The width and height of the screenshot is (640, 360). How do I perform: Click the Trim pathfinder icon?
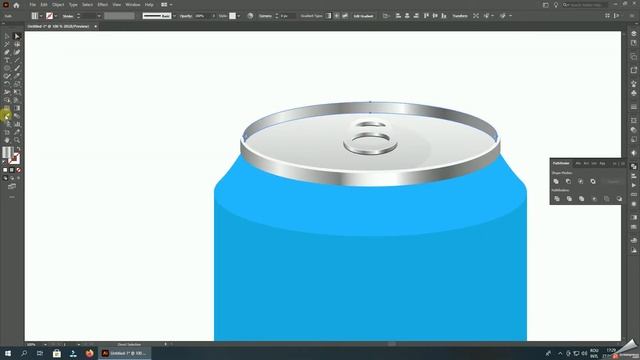pyautogui.click(x=569, y=199)
